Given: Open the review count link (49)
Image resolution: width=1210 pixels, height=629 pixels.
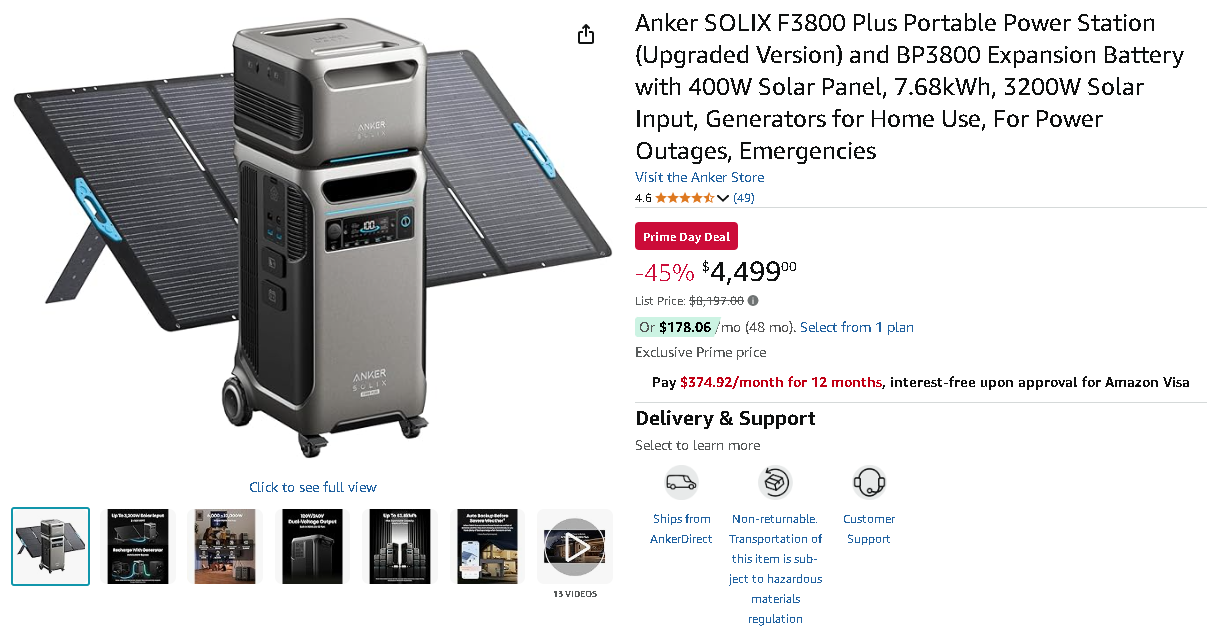Looking at the screenshot, I should [x=744, y=198].
